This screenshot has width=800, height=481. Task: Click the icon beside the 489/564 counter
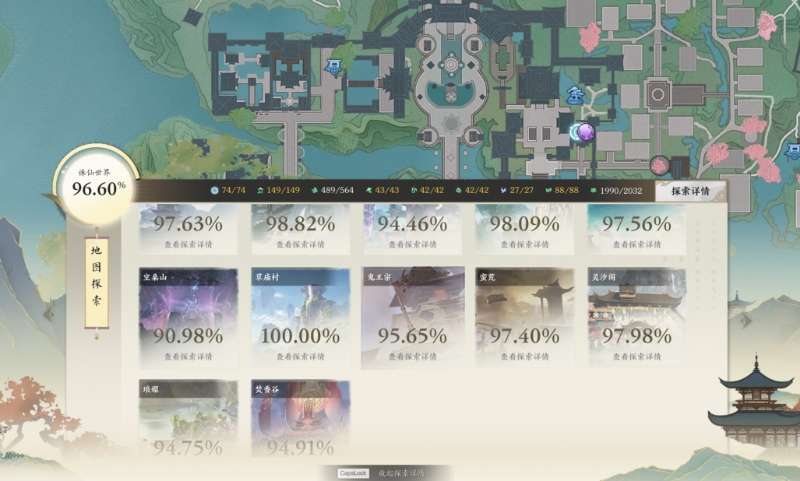314,190
